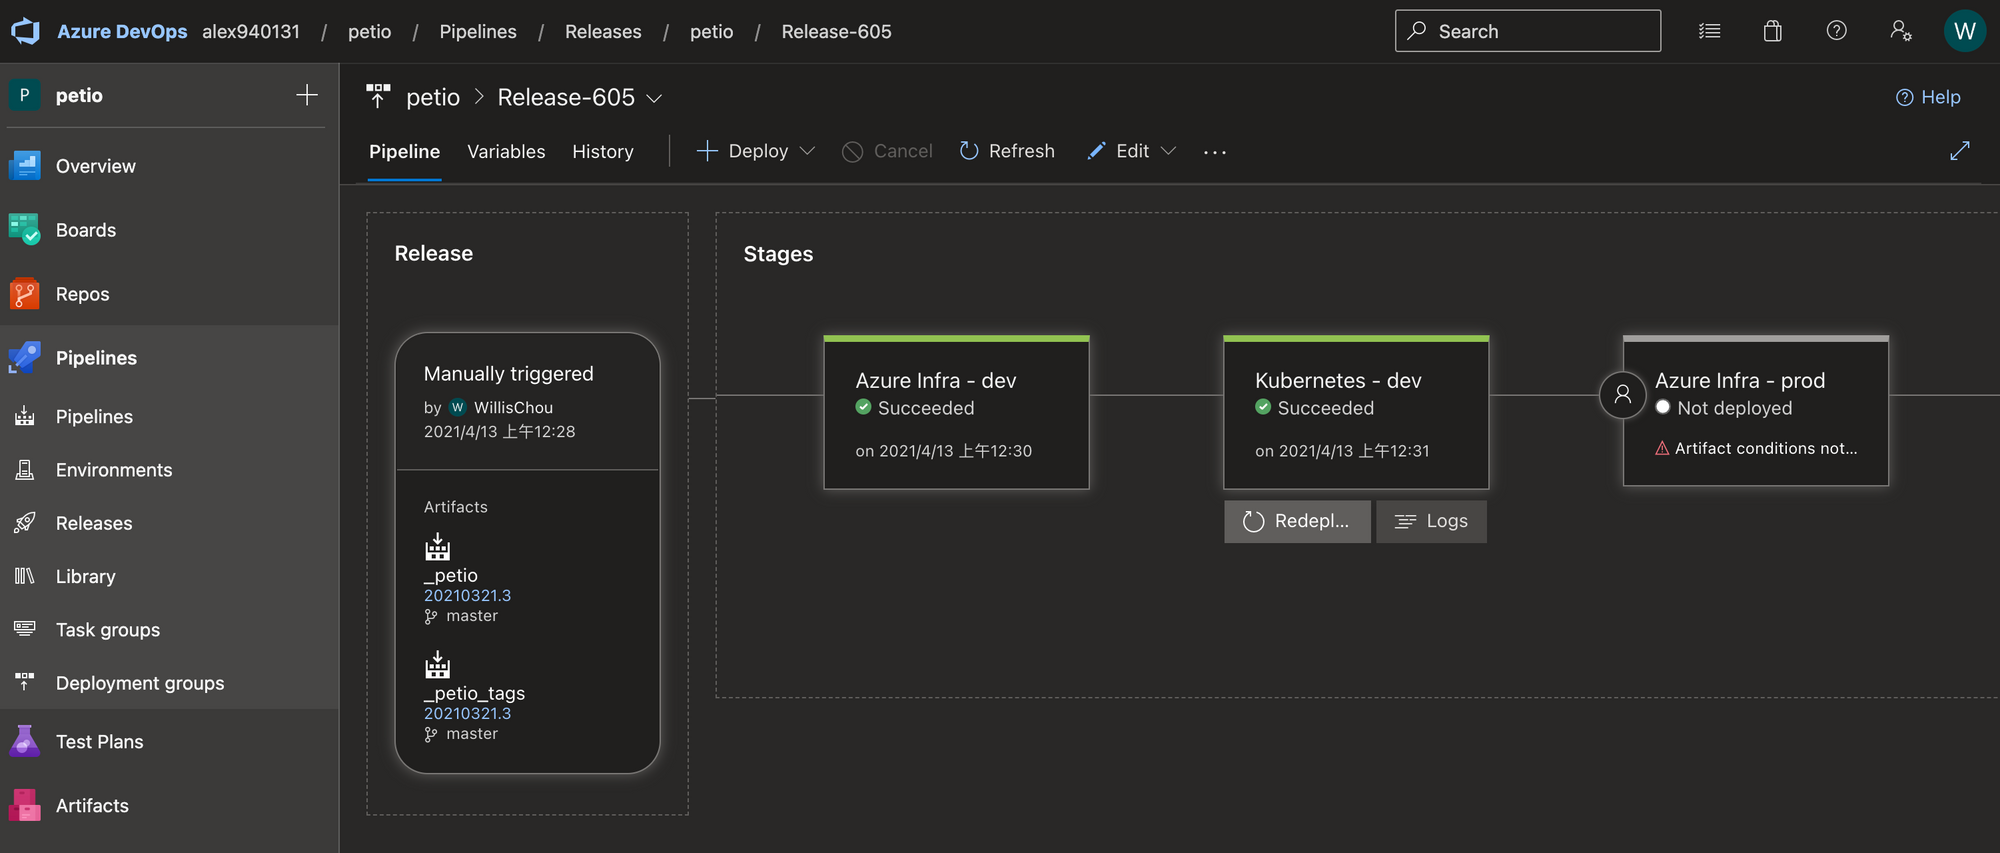Screen dimensions: 2000x853
Task: Switch to the History tab
Action: tap(602, 152)
